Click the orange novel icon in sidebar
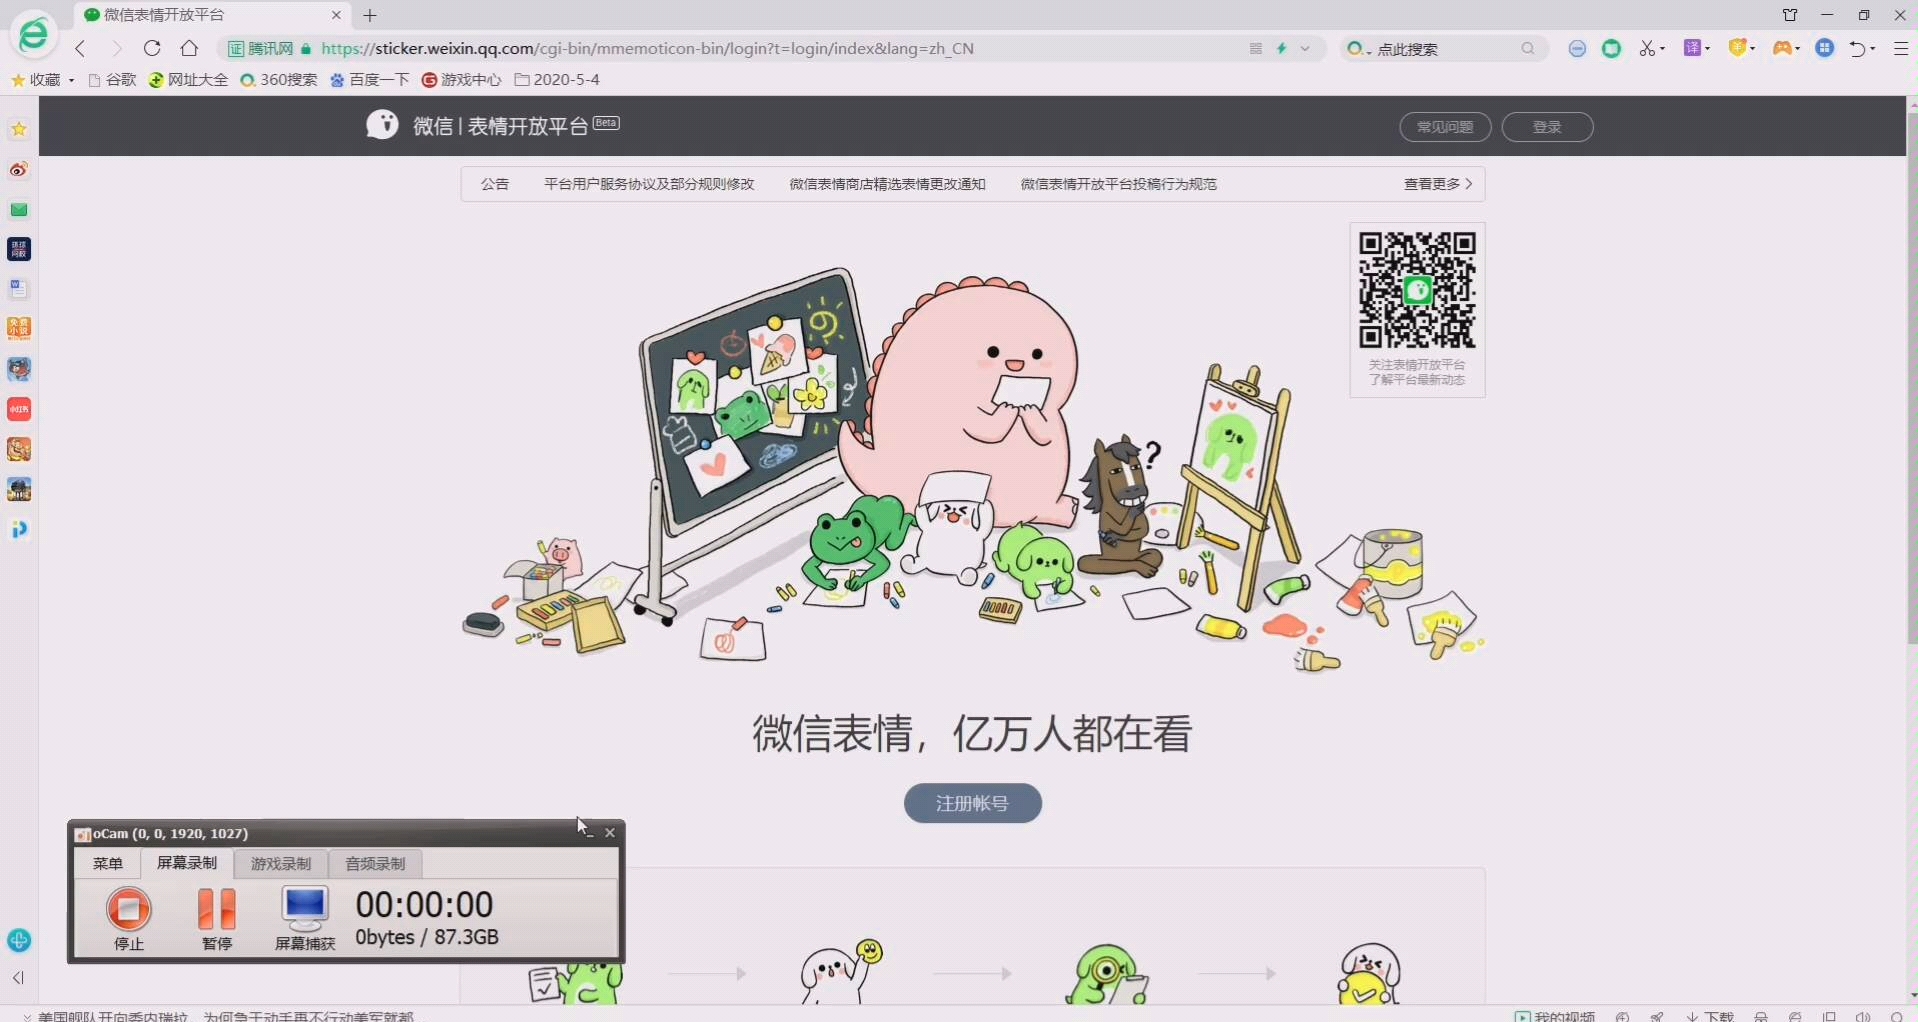The height and width of the screenshot is (1022, 1918). coord(19,329)
